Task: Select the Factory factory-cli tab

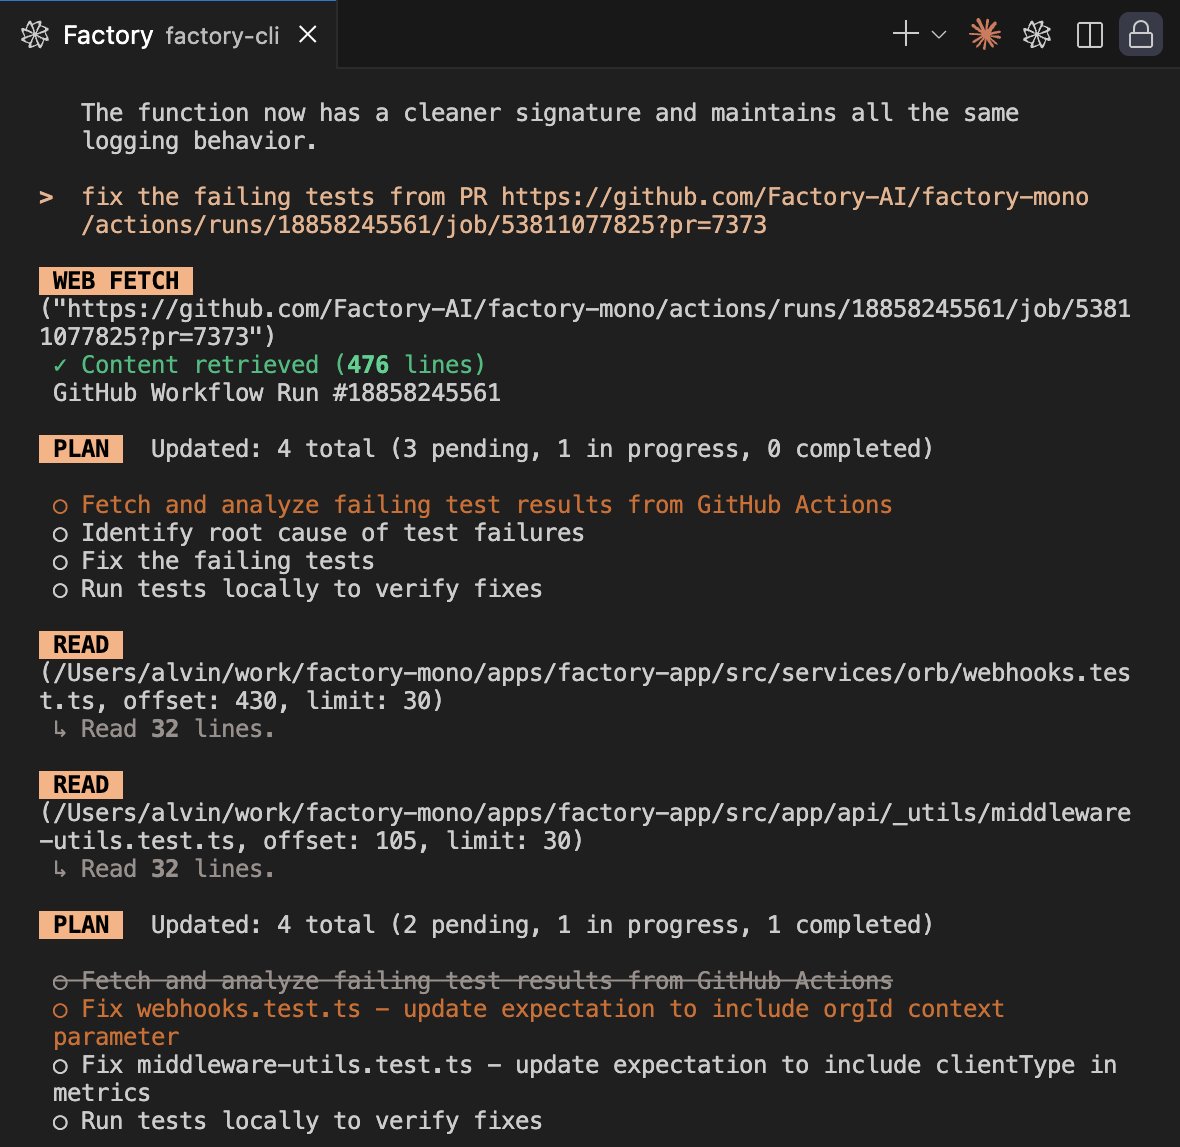Action: (x=169, y=35)
